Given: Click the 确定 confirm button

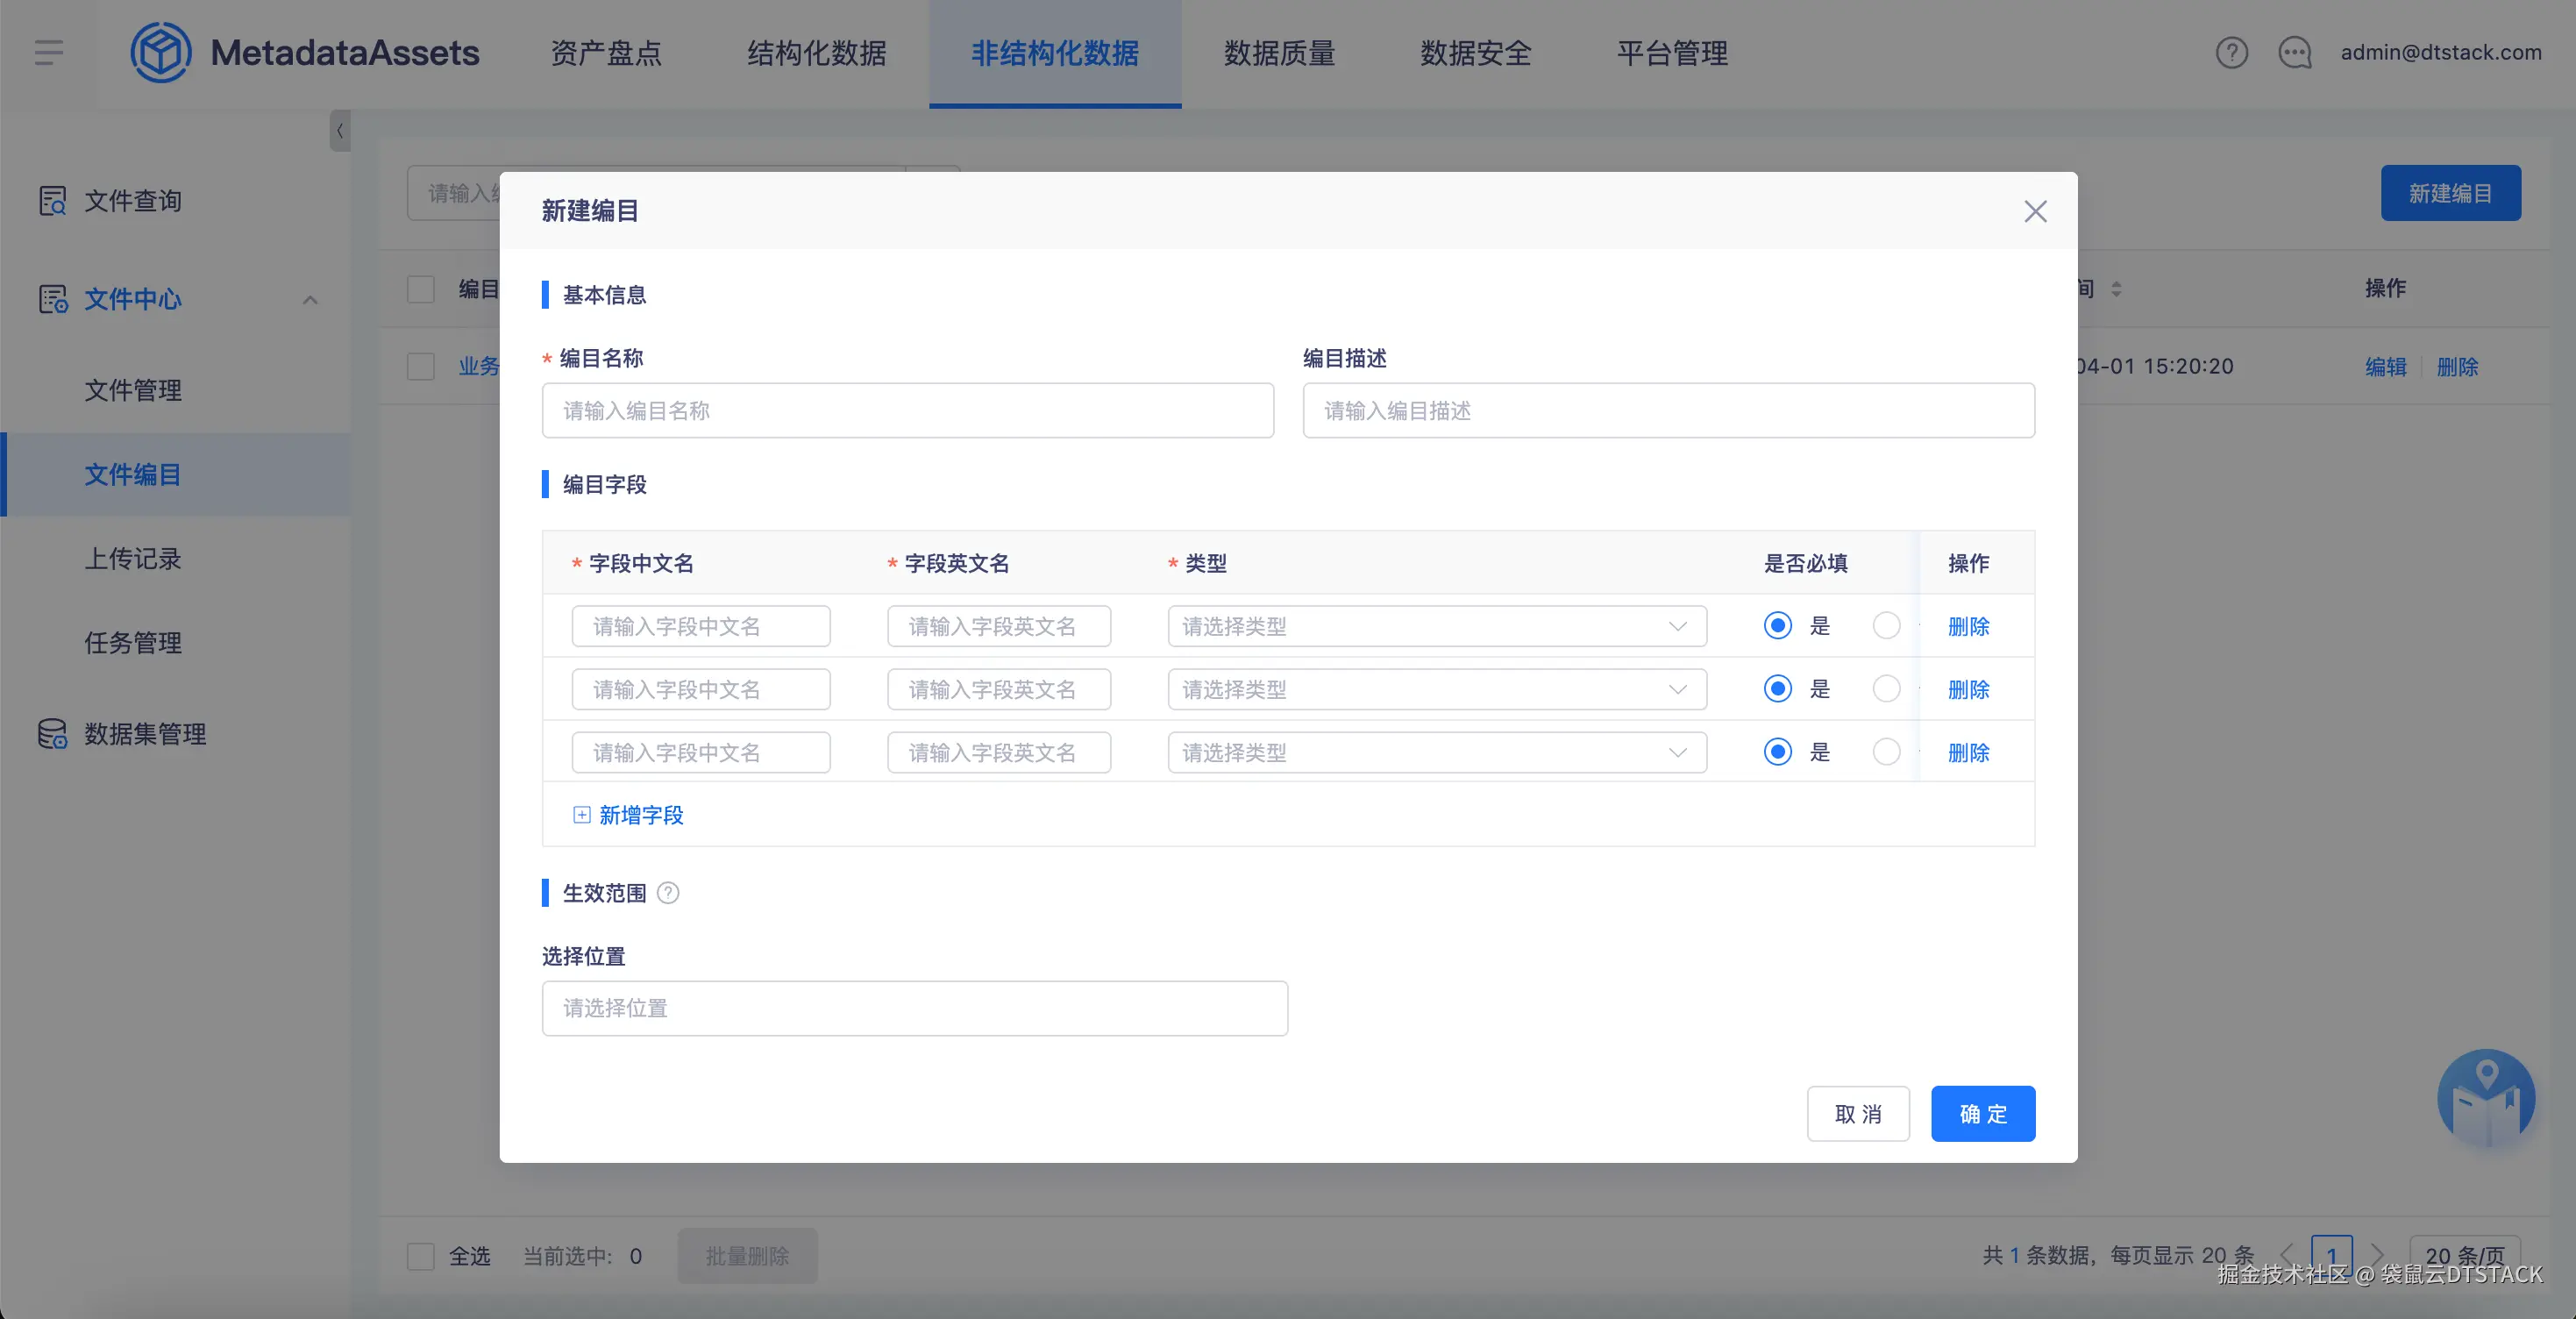Looking at the screenshot, I should pyautogui.click(x=1982, y=1113).
